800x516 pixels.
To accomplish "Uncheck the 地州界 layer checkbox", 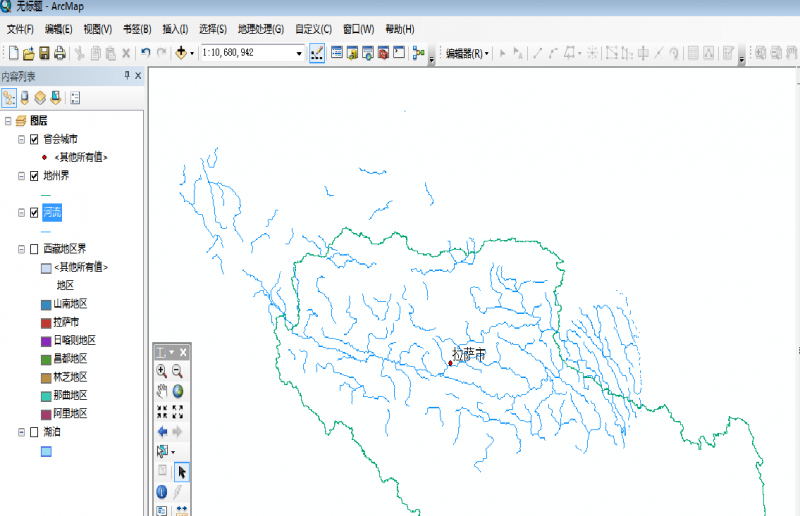I will pos(34,176).
